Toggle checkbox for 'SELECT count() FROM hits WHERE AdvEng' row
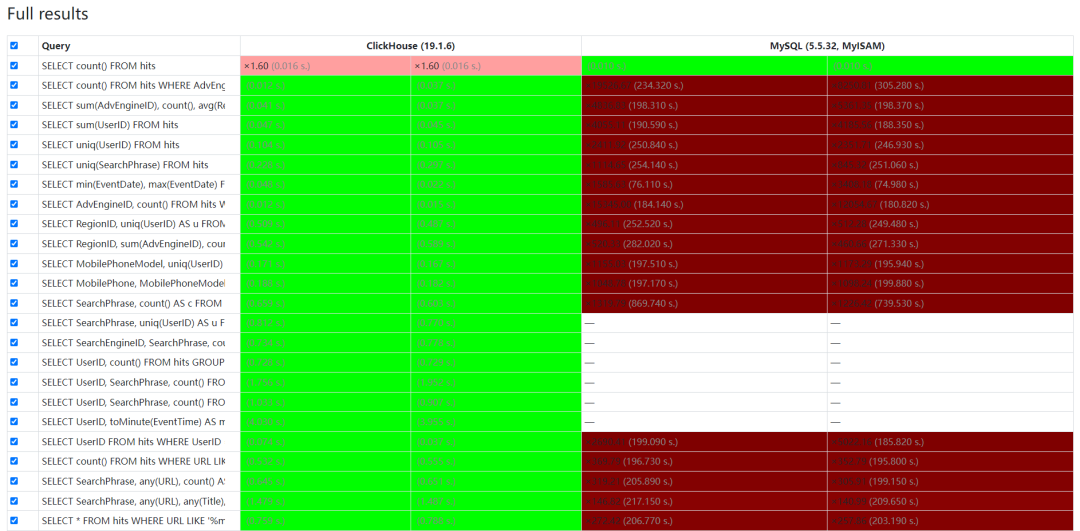This screenshot has height=531, width=1080. pyautogui.click(x=14, y=85)
